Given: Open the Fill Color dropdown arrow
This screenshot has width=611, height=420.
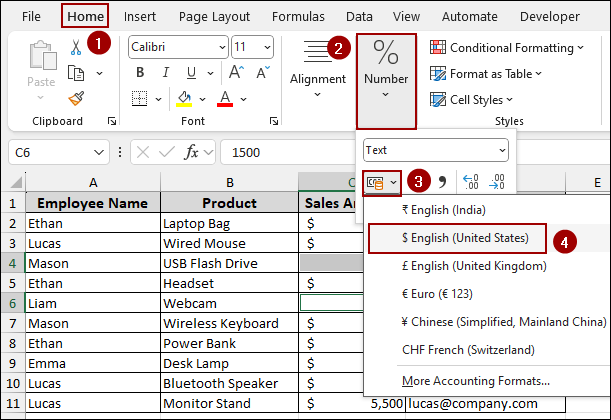Looking at the screenshot, I should [203, 99].
